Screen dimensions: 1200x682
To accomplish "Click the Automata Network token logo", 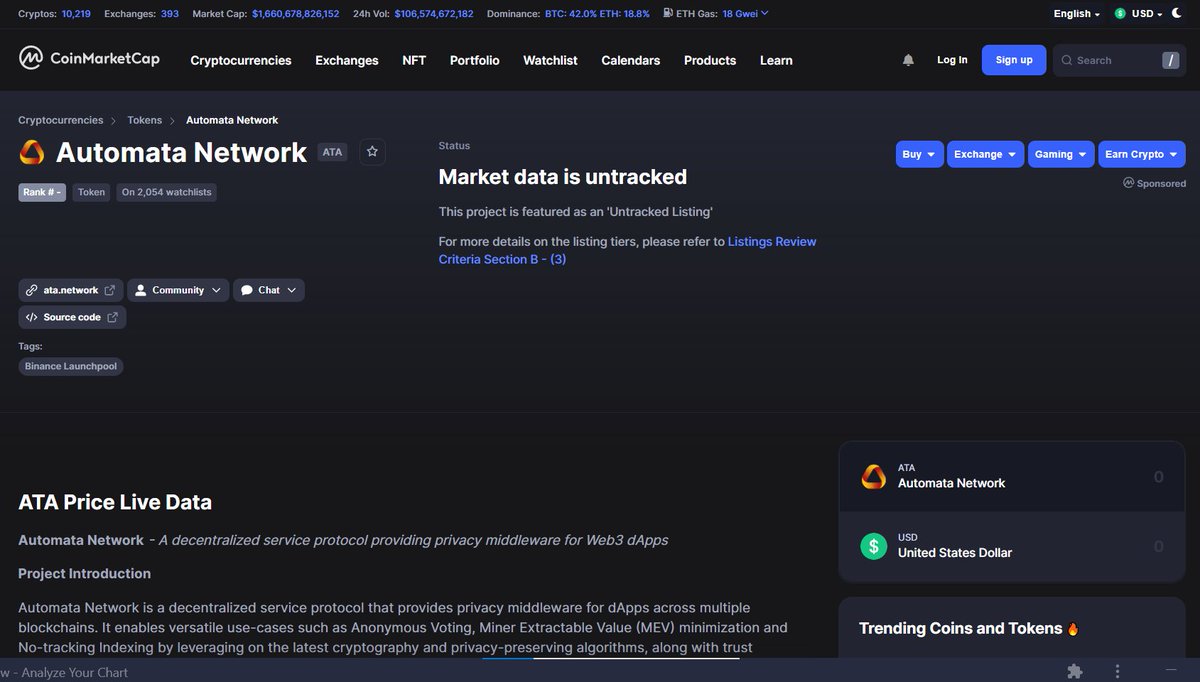I will click(32, 152).
